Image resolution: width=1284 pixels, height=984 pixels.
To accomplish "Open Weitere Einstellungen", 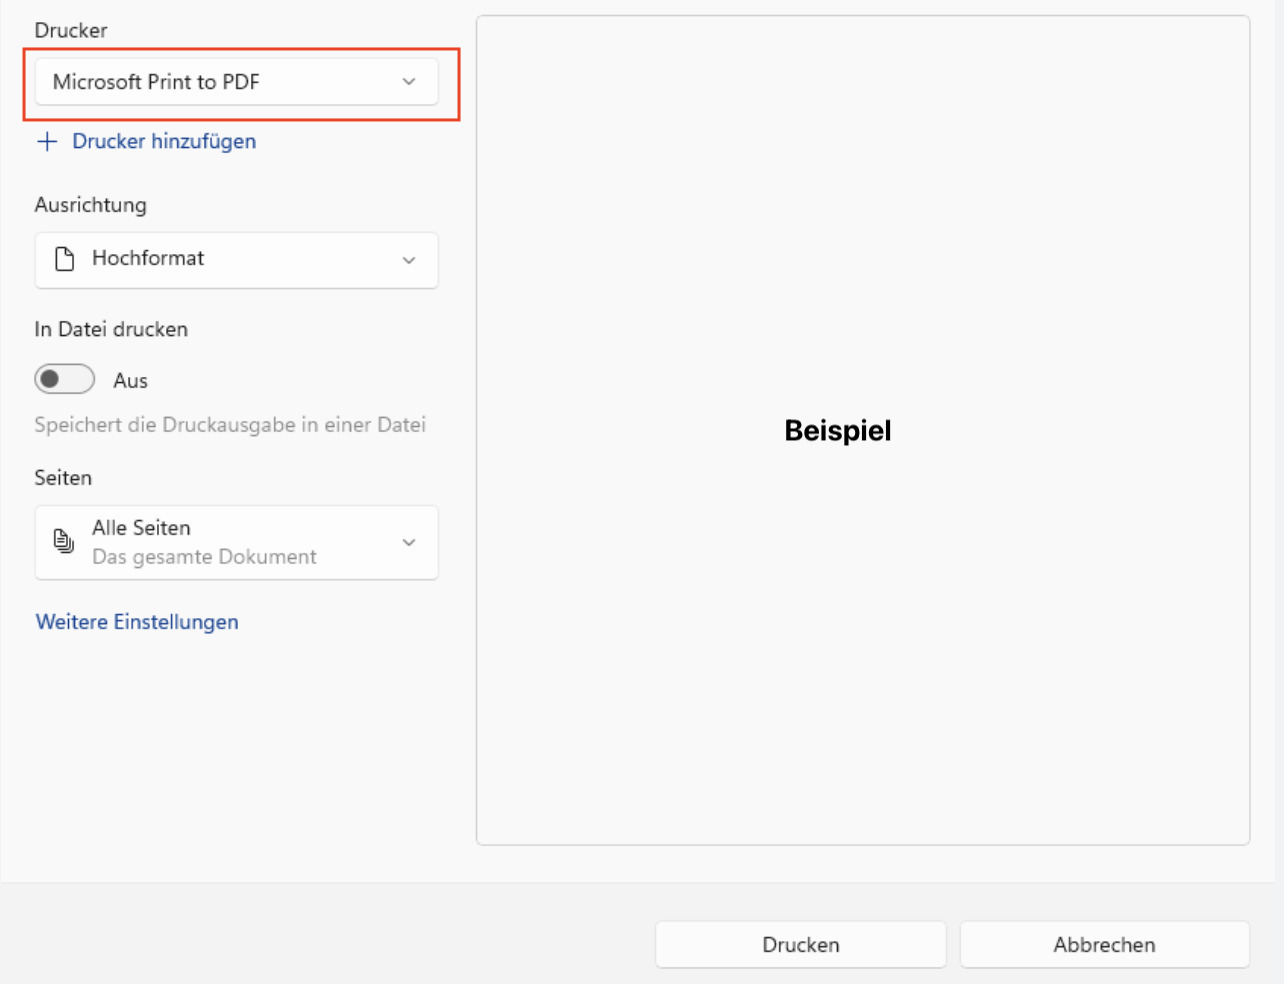I will coord(137,621).
